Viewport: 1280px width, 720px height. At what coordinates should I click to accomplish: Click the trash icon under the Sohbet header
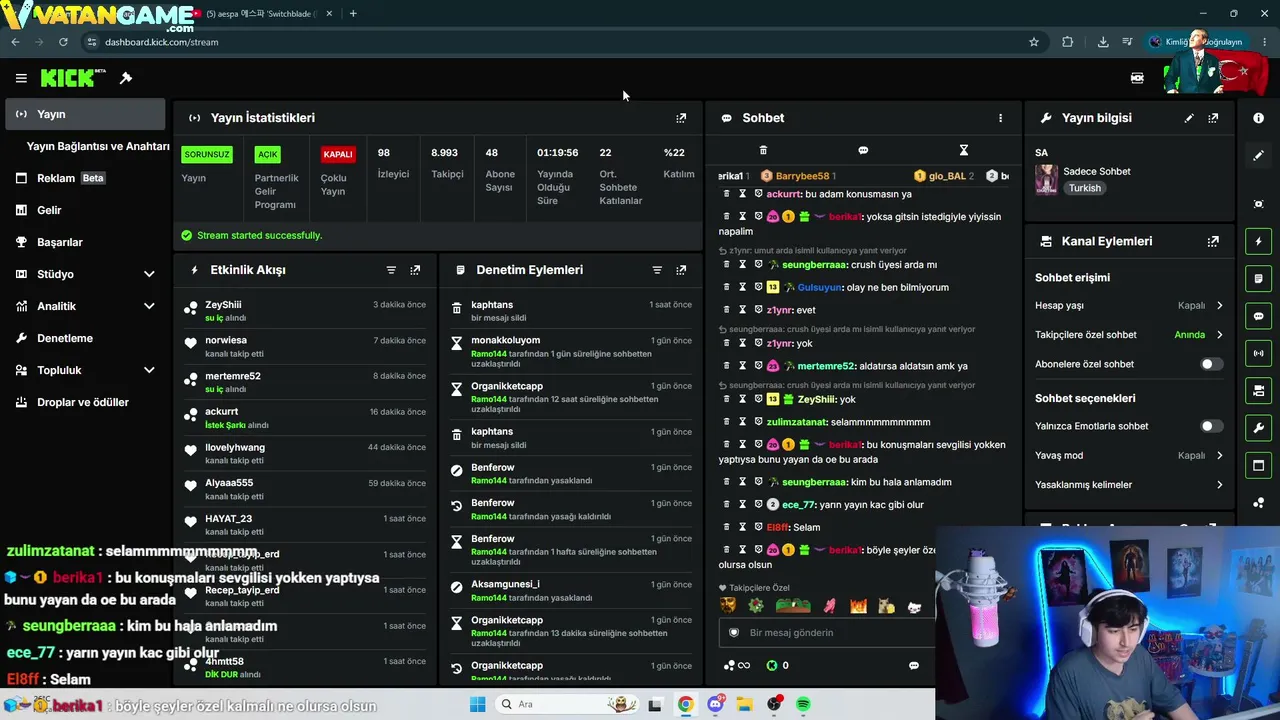coord(763,150)
